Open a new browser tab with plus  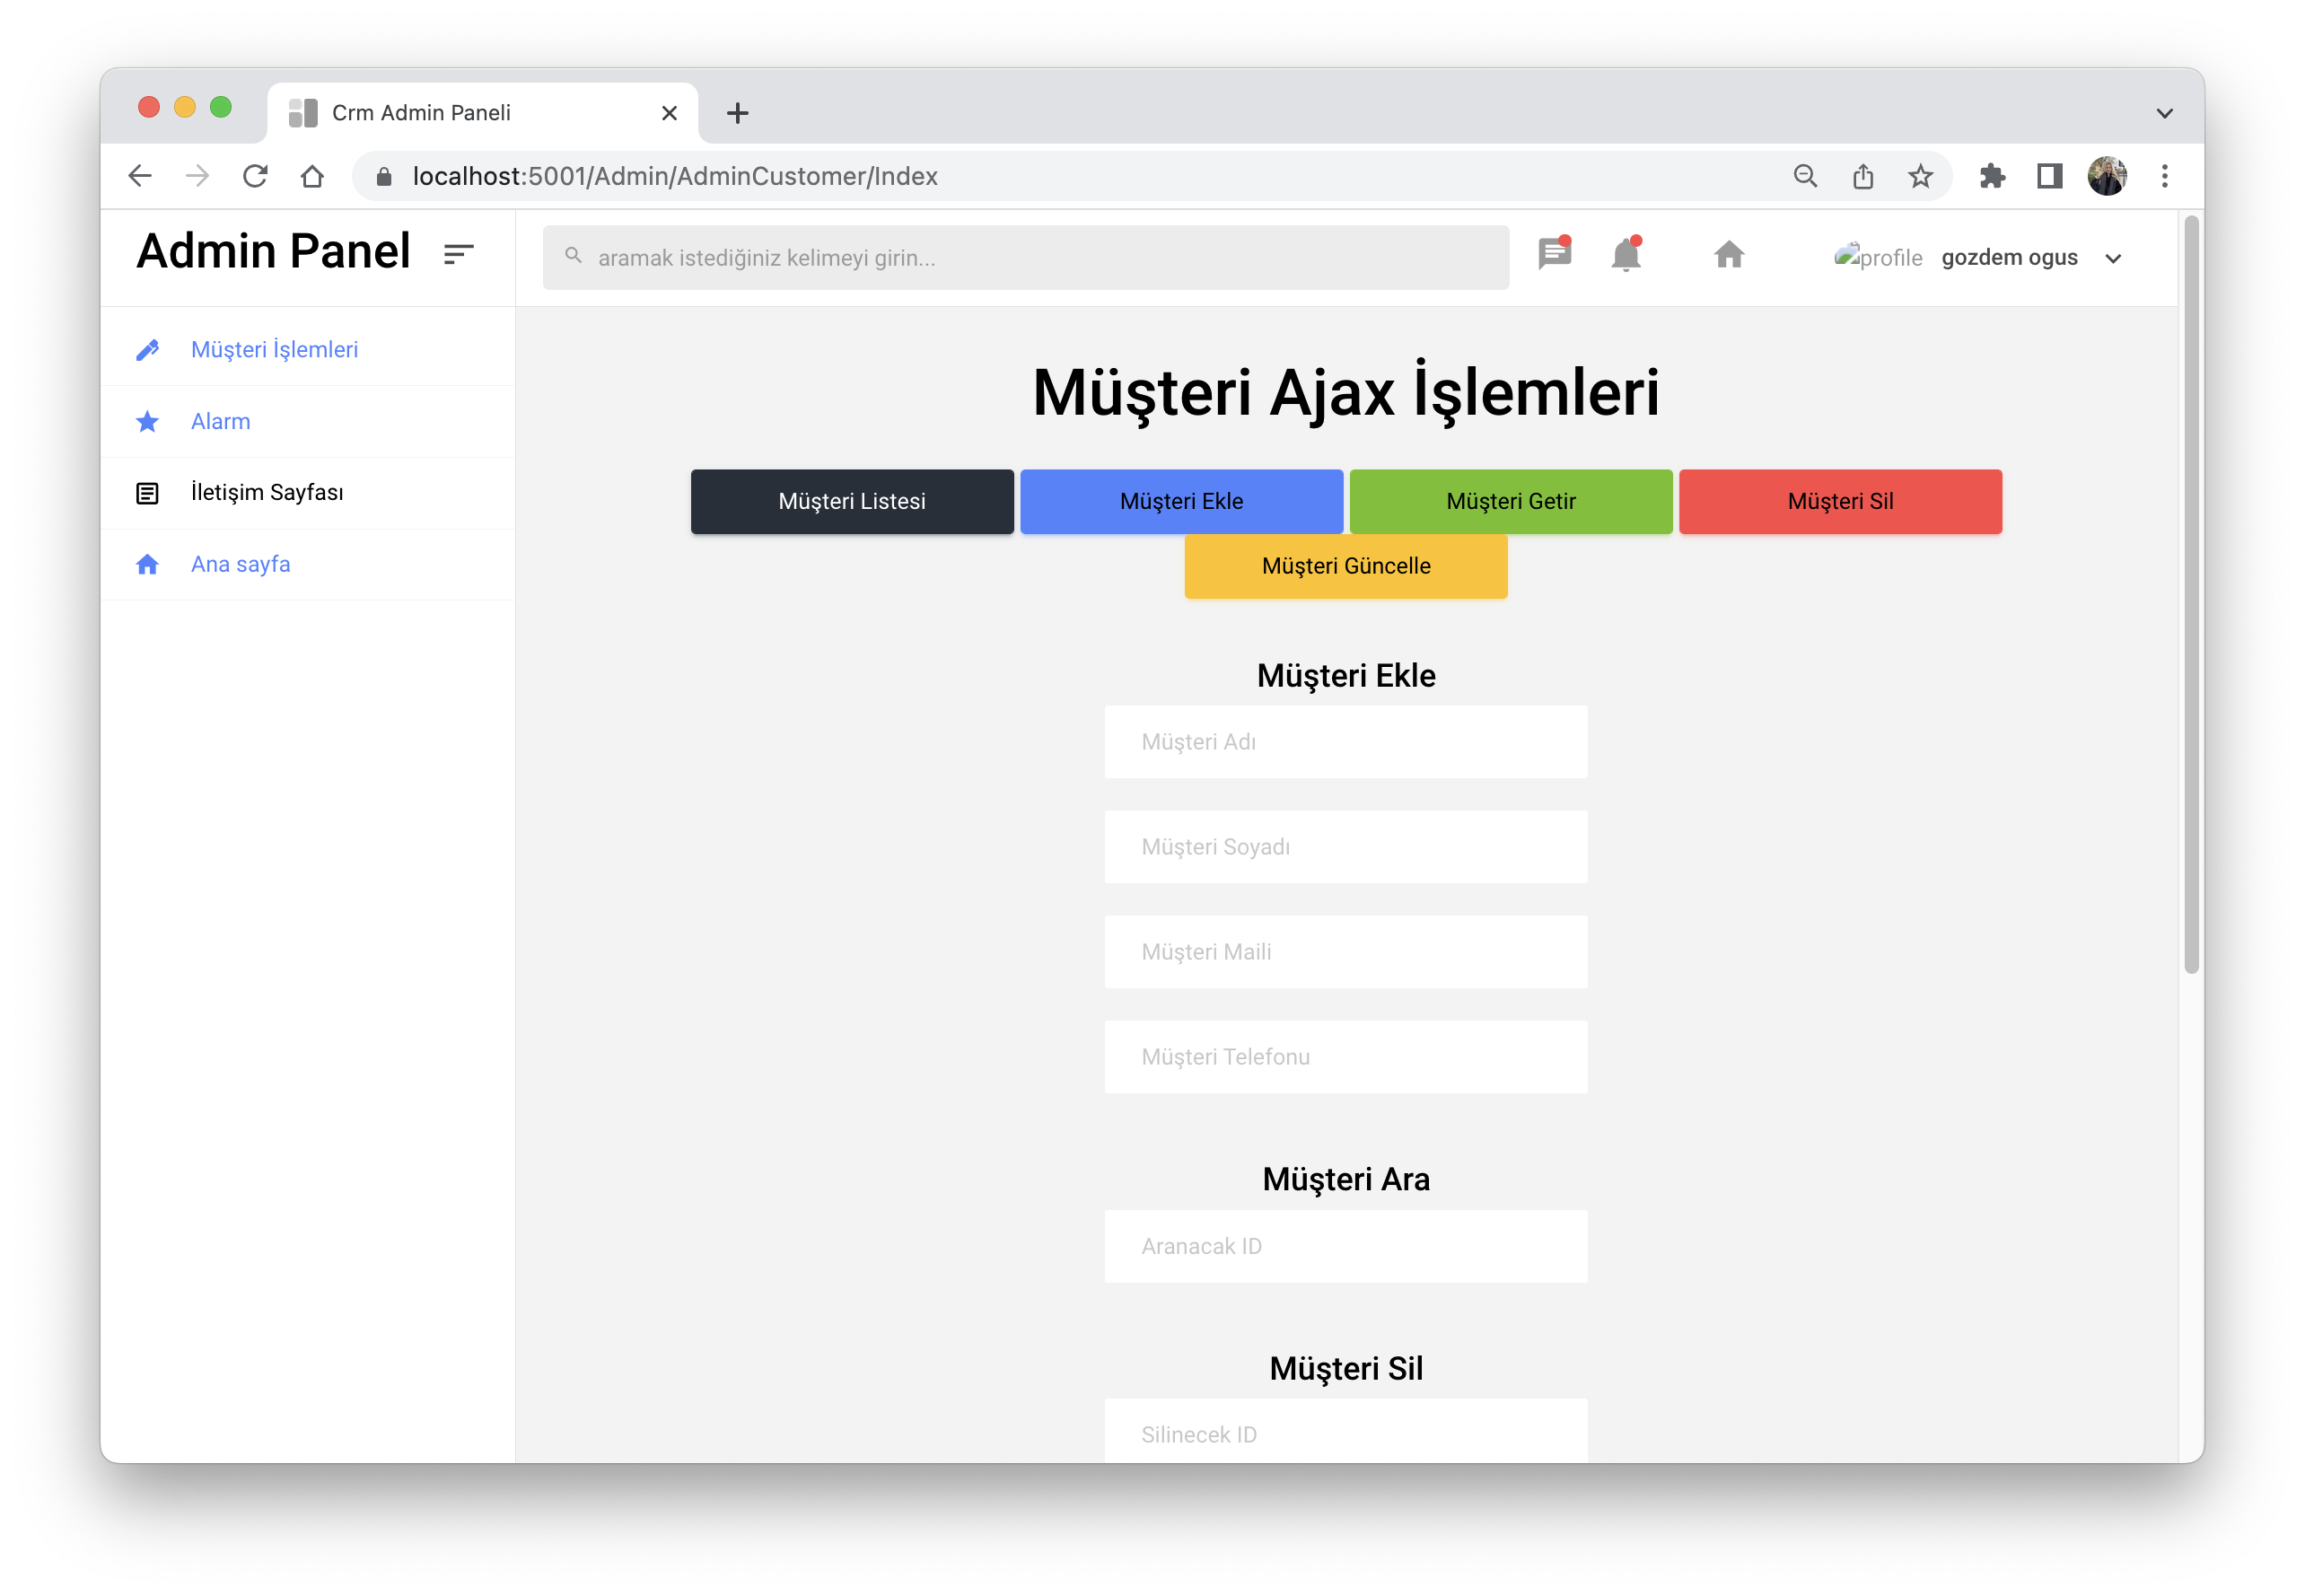[737, 113]
